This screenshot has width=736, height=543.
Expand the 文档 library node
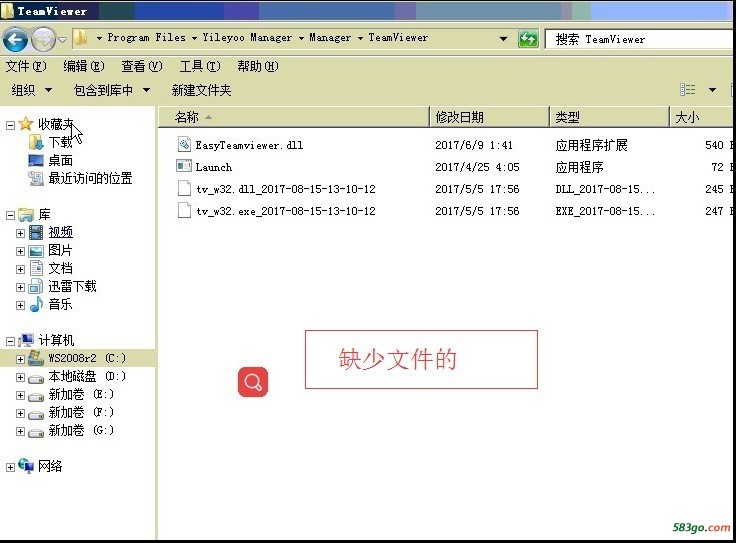(20, 269)
